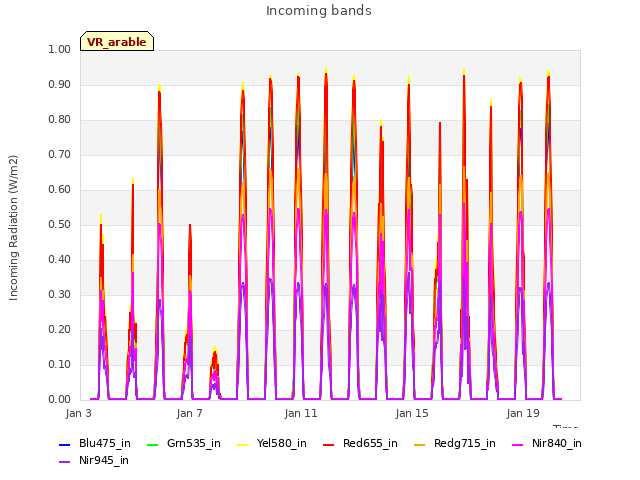The image size is (640, 480).
Task: Click the VR_arable annotation label
Action: pos(117,42)
